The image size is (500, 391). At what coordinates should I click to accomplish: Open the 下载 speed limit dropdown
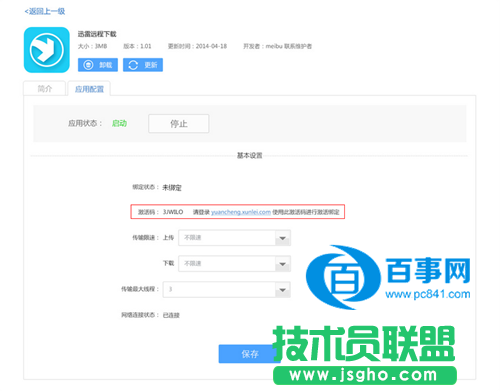(234, 263)
